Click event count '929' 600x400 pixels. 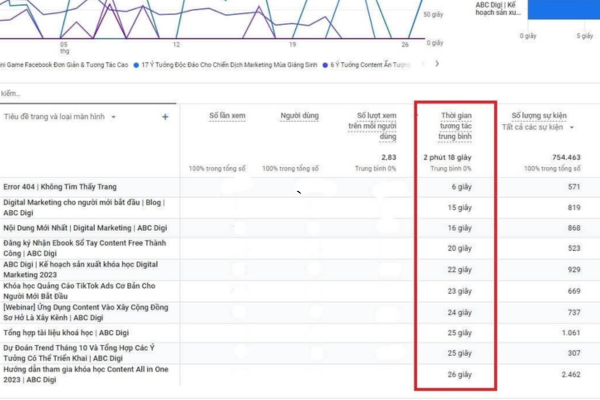(x=574, y=269)
